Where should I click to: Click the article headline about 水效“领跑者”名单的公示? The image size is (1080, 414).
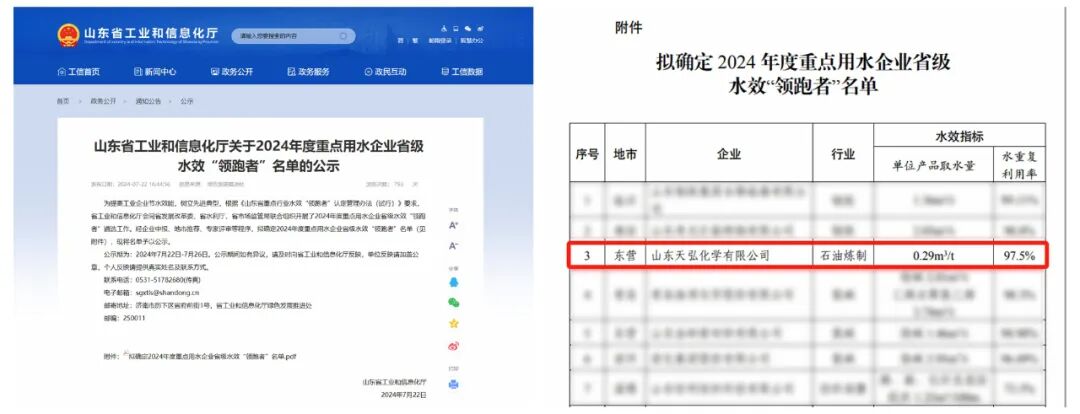tap(259, 156)
